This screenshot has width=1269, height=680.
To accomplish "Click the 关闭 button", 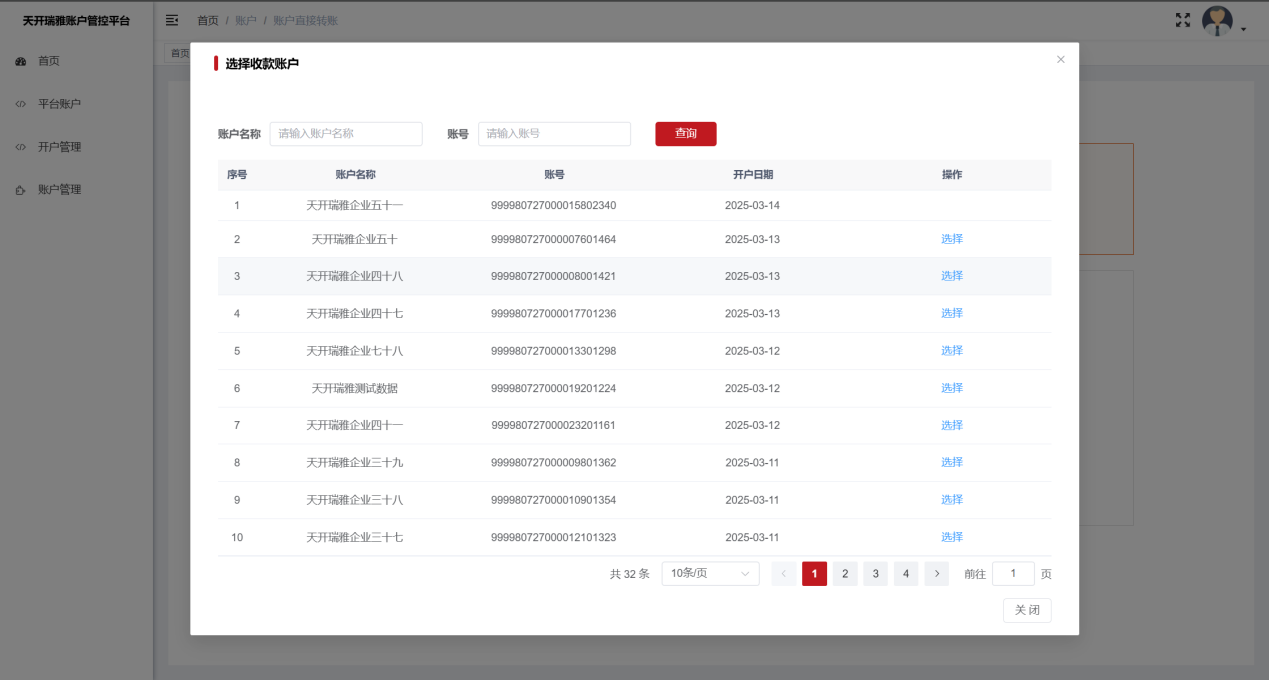I will coord(1026,610).
